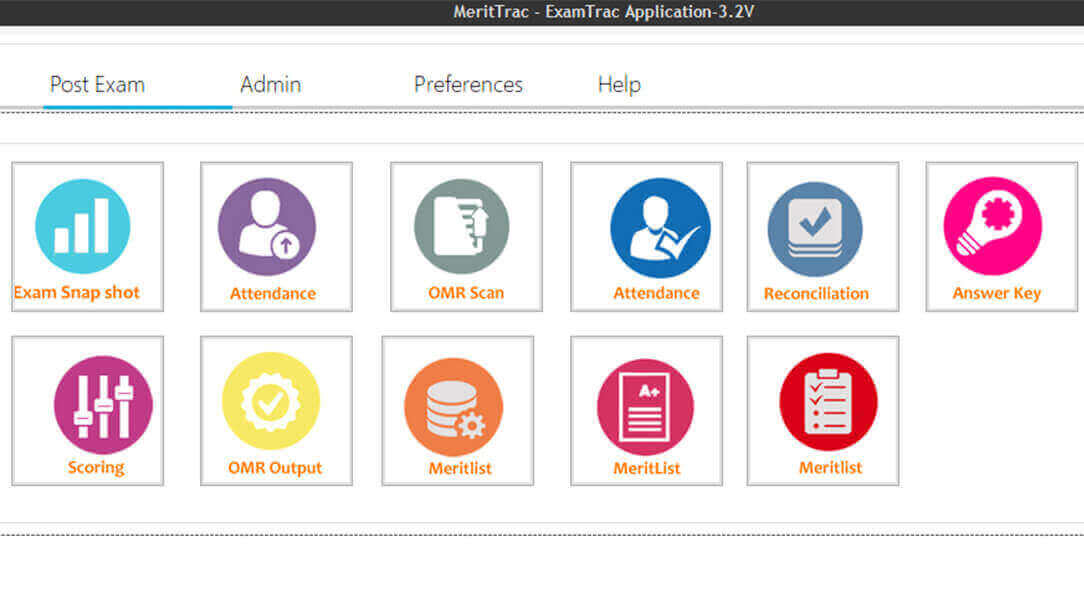Switch to the Post Exam tab

pyautogui.click(x=97, y=84)
